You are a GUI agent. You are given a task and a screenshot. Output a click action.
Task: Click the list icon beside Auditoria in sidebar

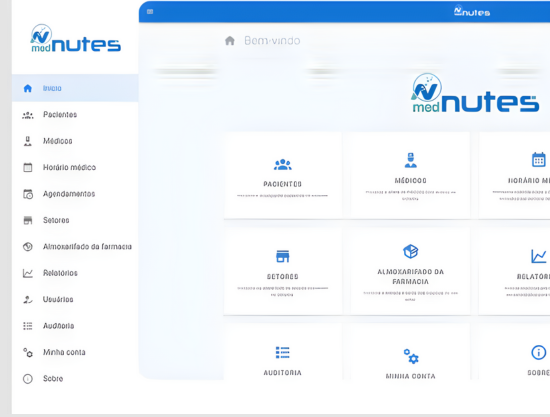(x=28, y=326)
